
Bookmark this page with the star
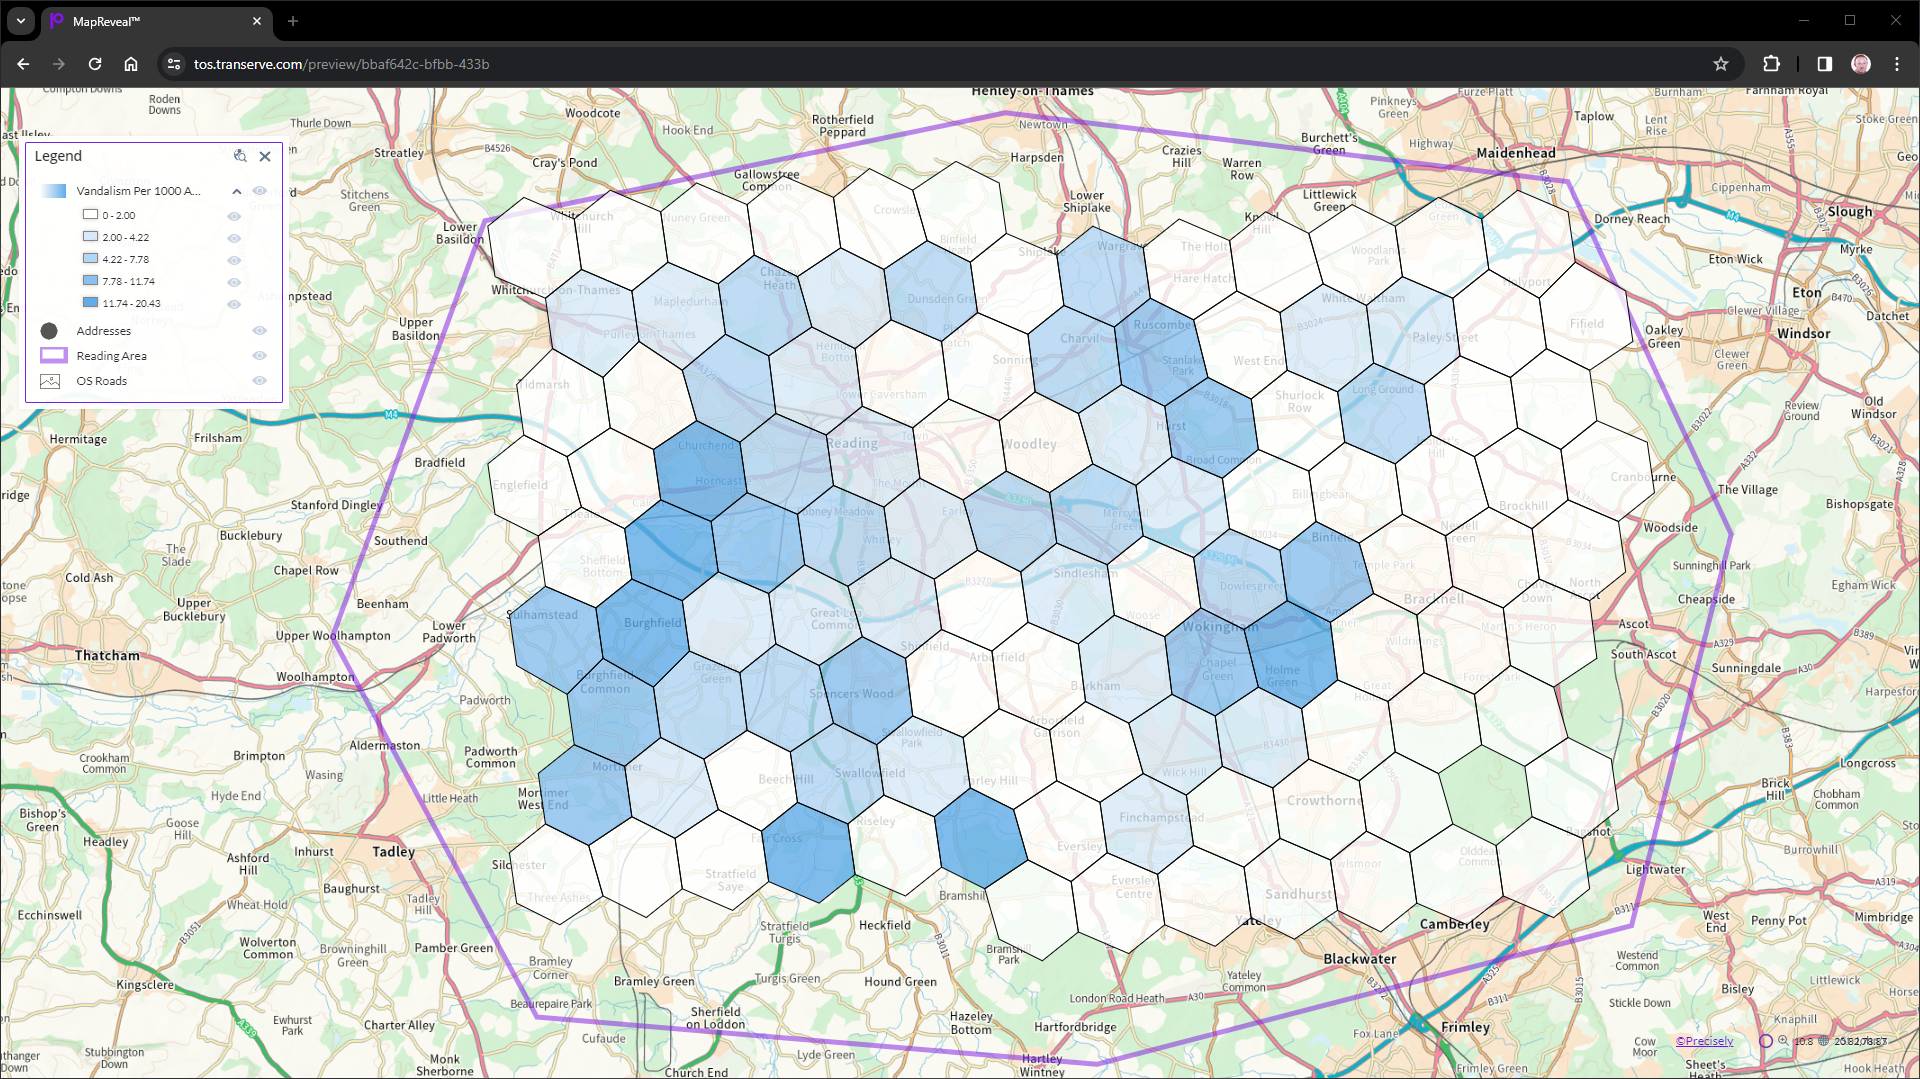tap(1721, 64)
